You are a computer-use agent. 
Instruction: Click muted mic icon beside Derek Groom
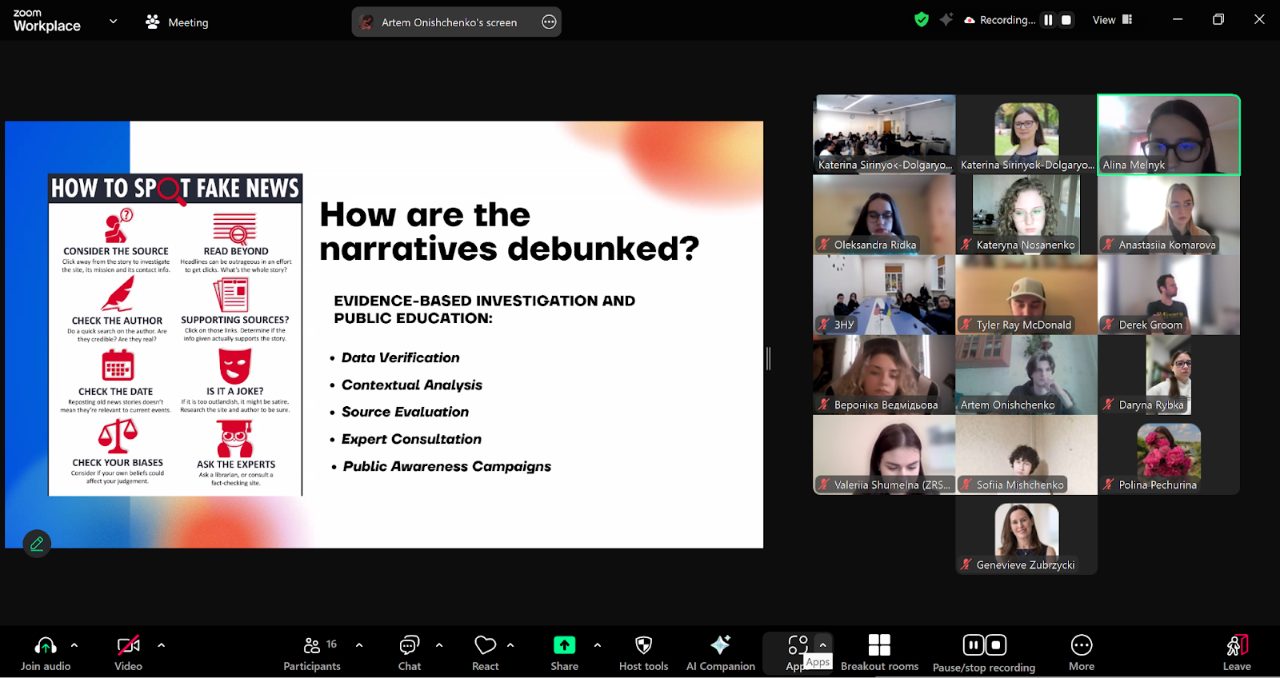click(1110, 325)
